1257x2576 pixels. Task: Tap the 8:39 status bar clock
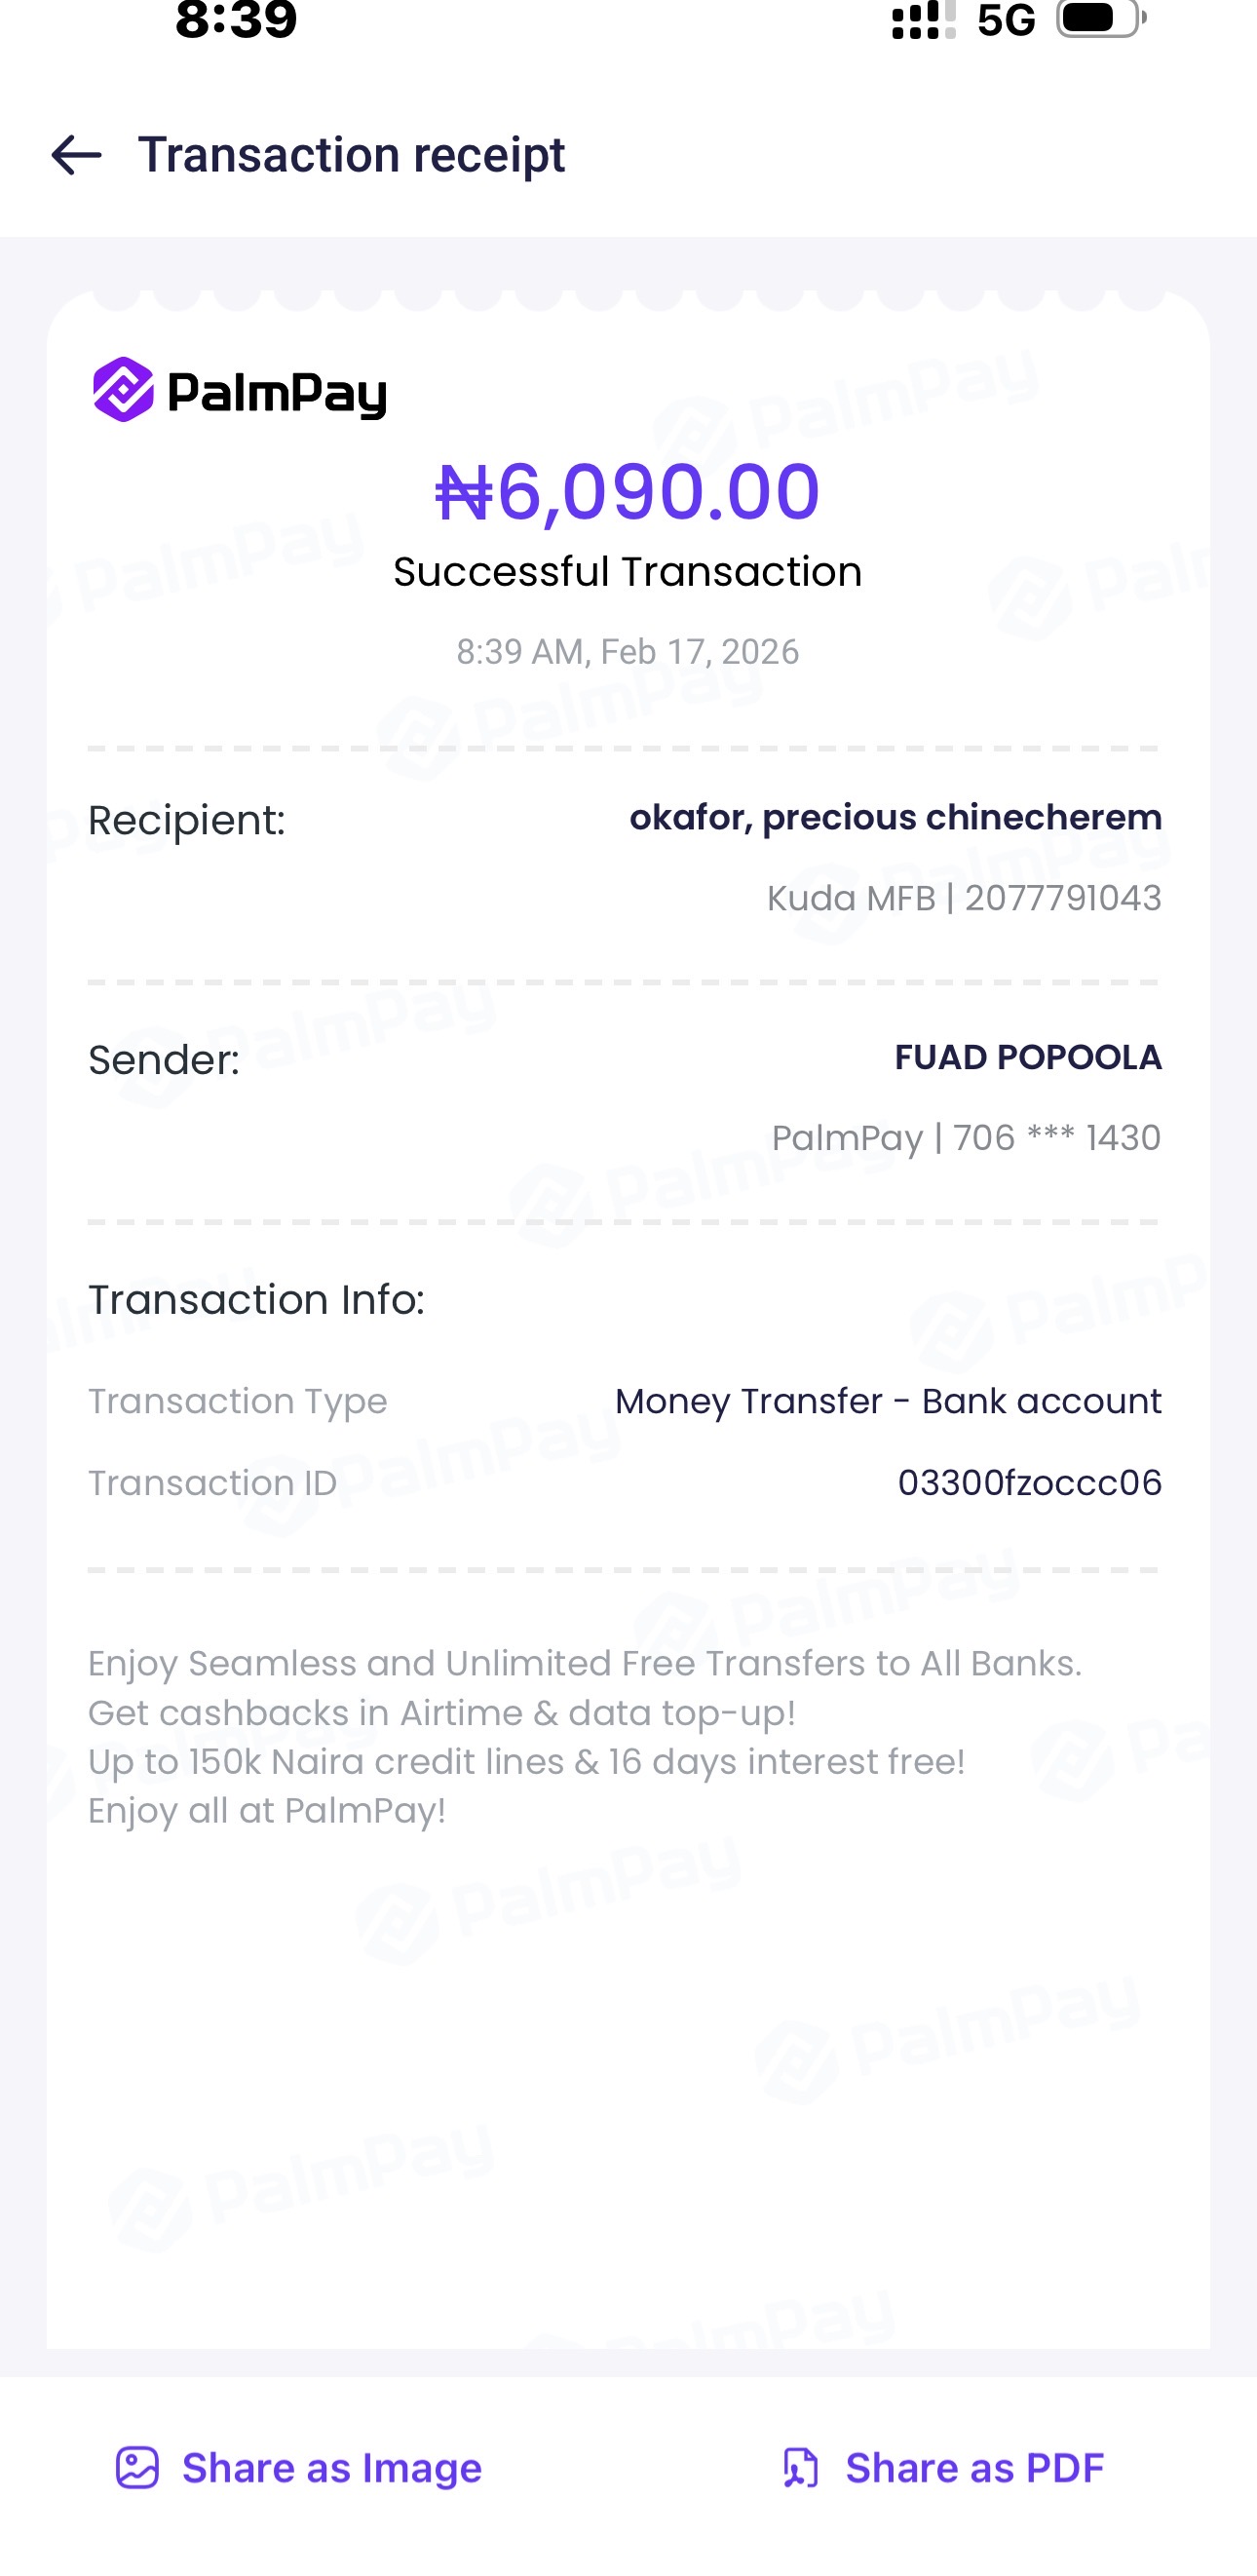pos(236,20)
